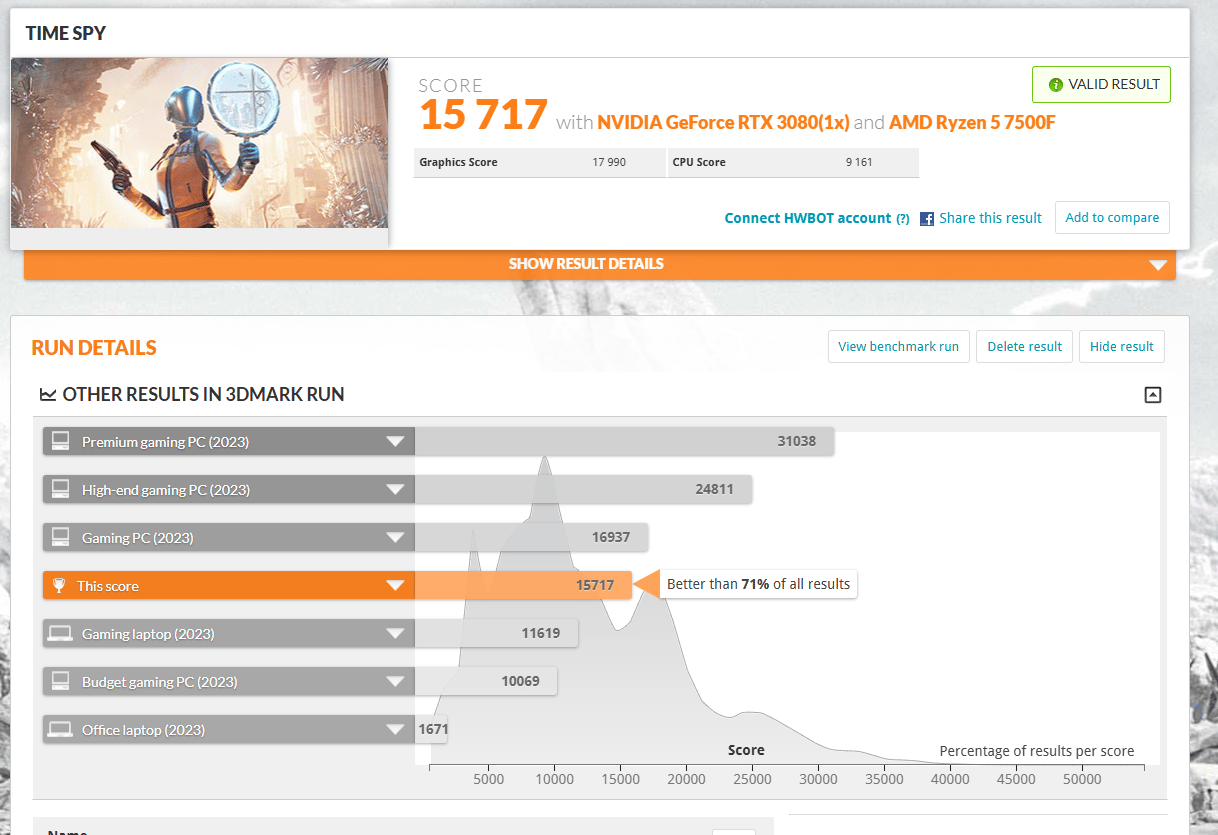
Task: Expand the Budget gaming PC (2023) dropdown arrow
Action: pyautogui.click(x=396, y=682)
